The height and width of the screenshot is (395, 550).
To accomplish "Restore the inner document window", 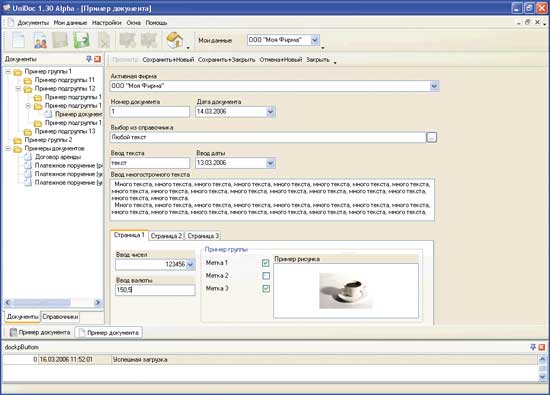I will [x=527, y=22].
